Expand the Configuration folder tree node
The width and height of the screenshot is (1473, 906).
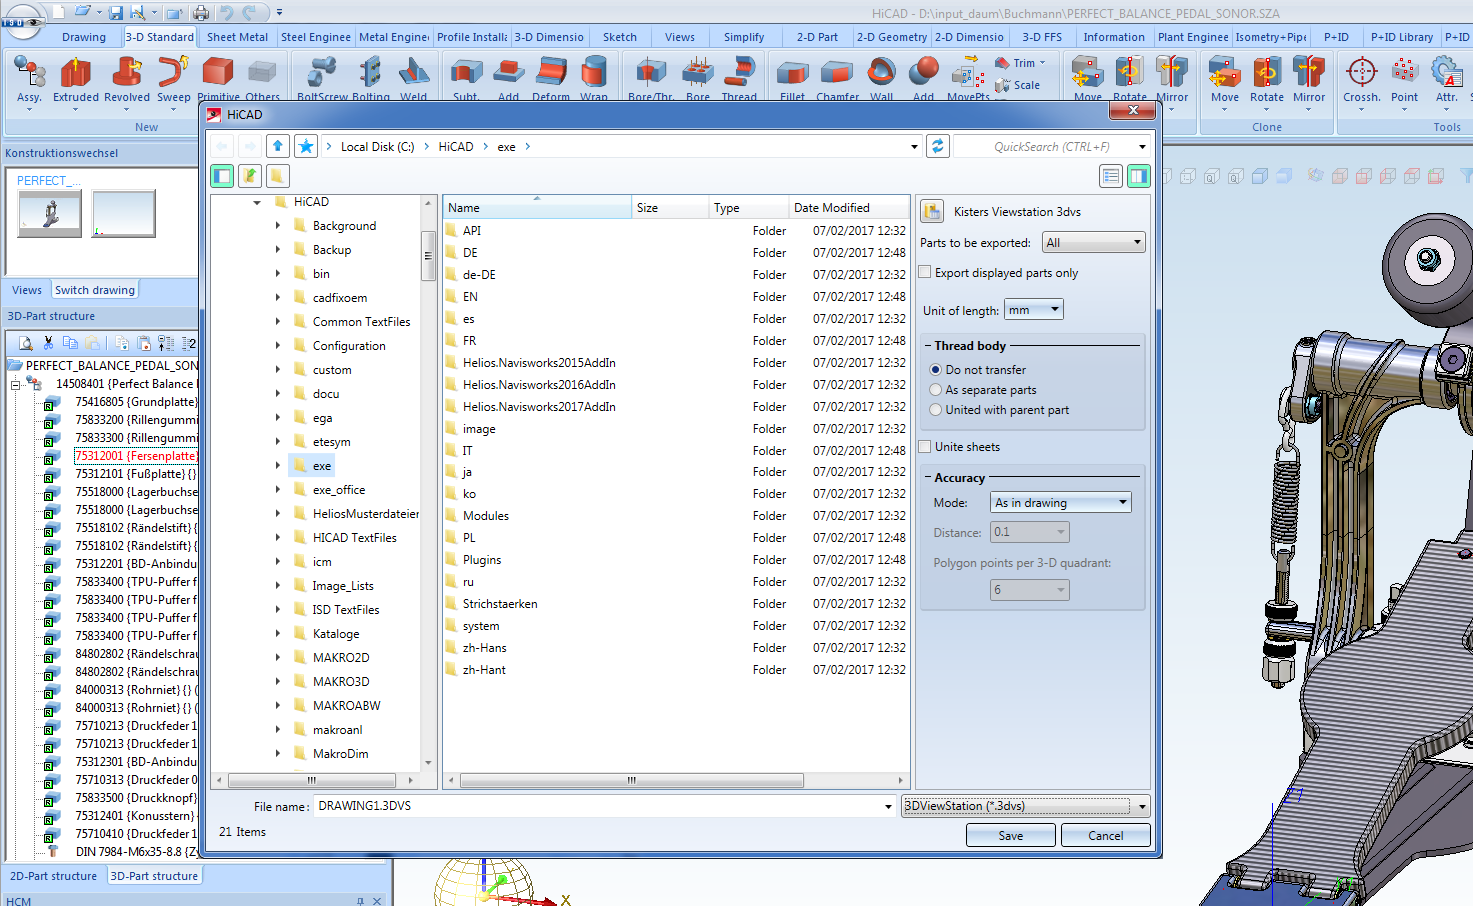pos(278,346)
